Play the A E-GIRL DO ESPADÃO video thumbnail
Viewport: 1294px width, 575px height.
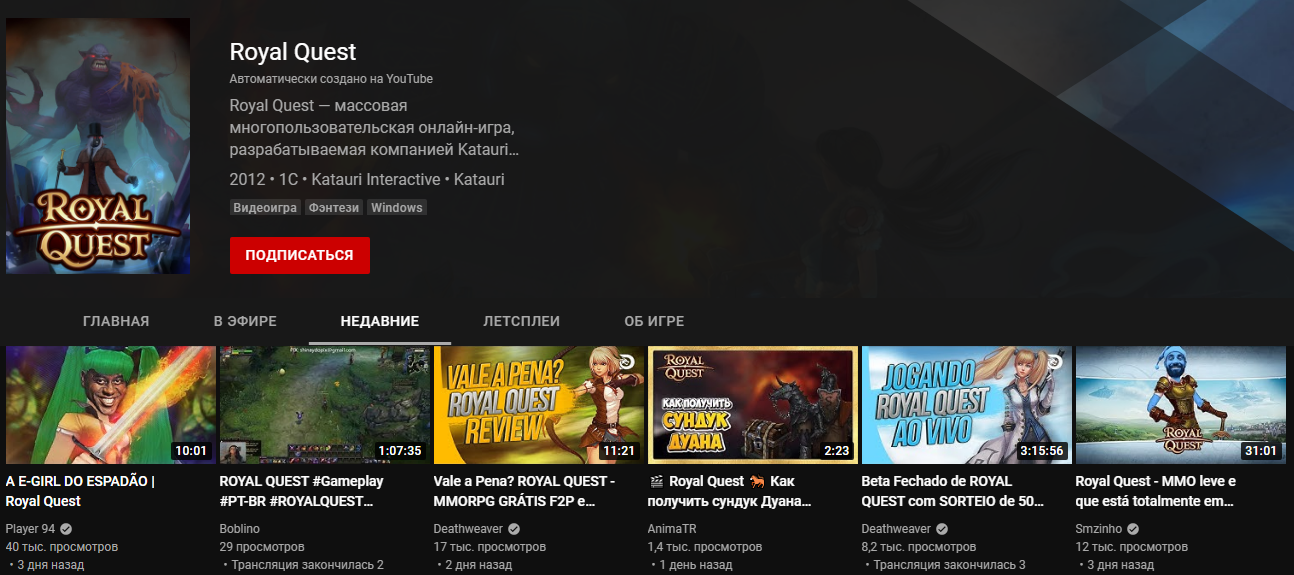click(x=111, y=405)
